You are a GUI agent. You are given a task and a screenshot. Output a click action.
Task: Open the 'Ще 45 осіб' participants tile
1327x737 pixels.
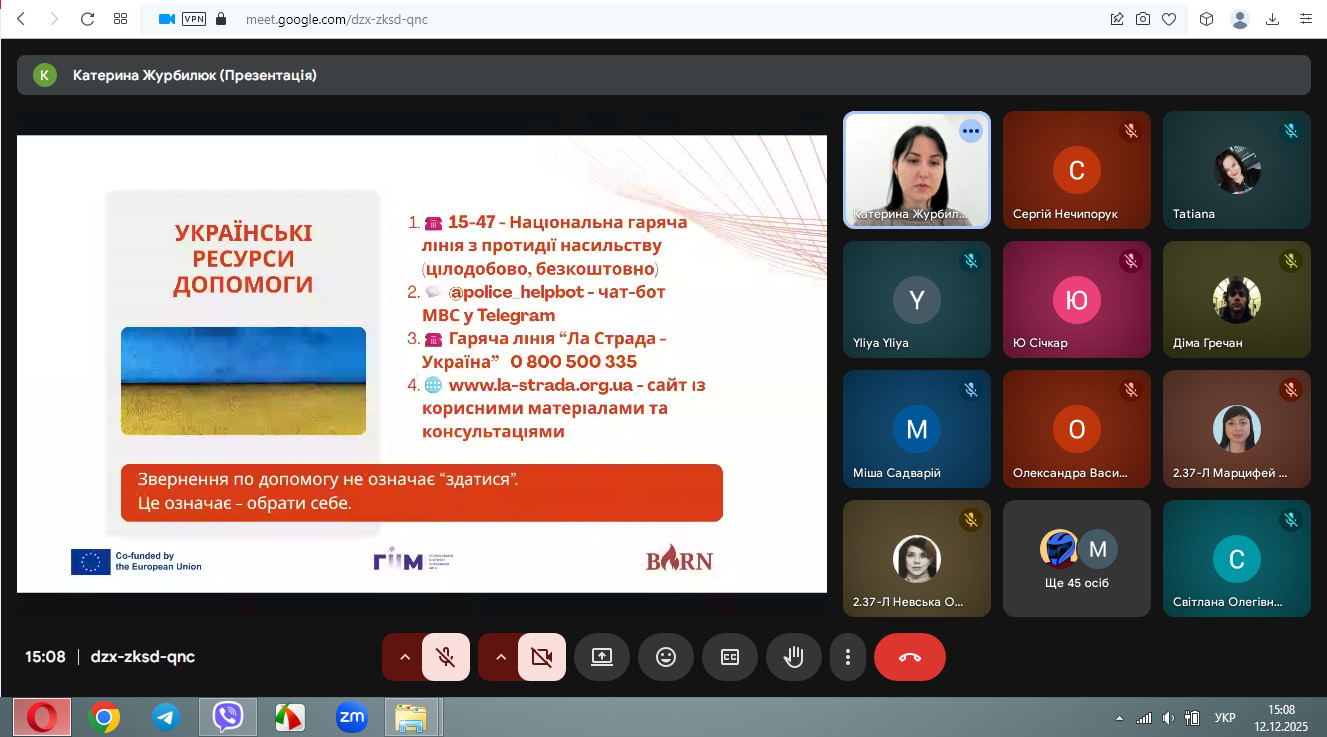(x=1076, y=558)
